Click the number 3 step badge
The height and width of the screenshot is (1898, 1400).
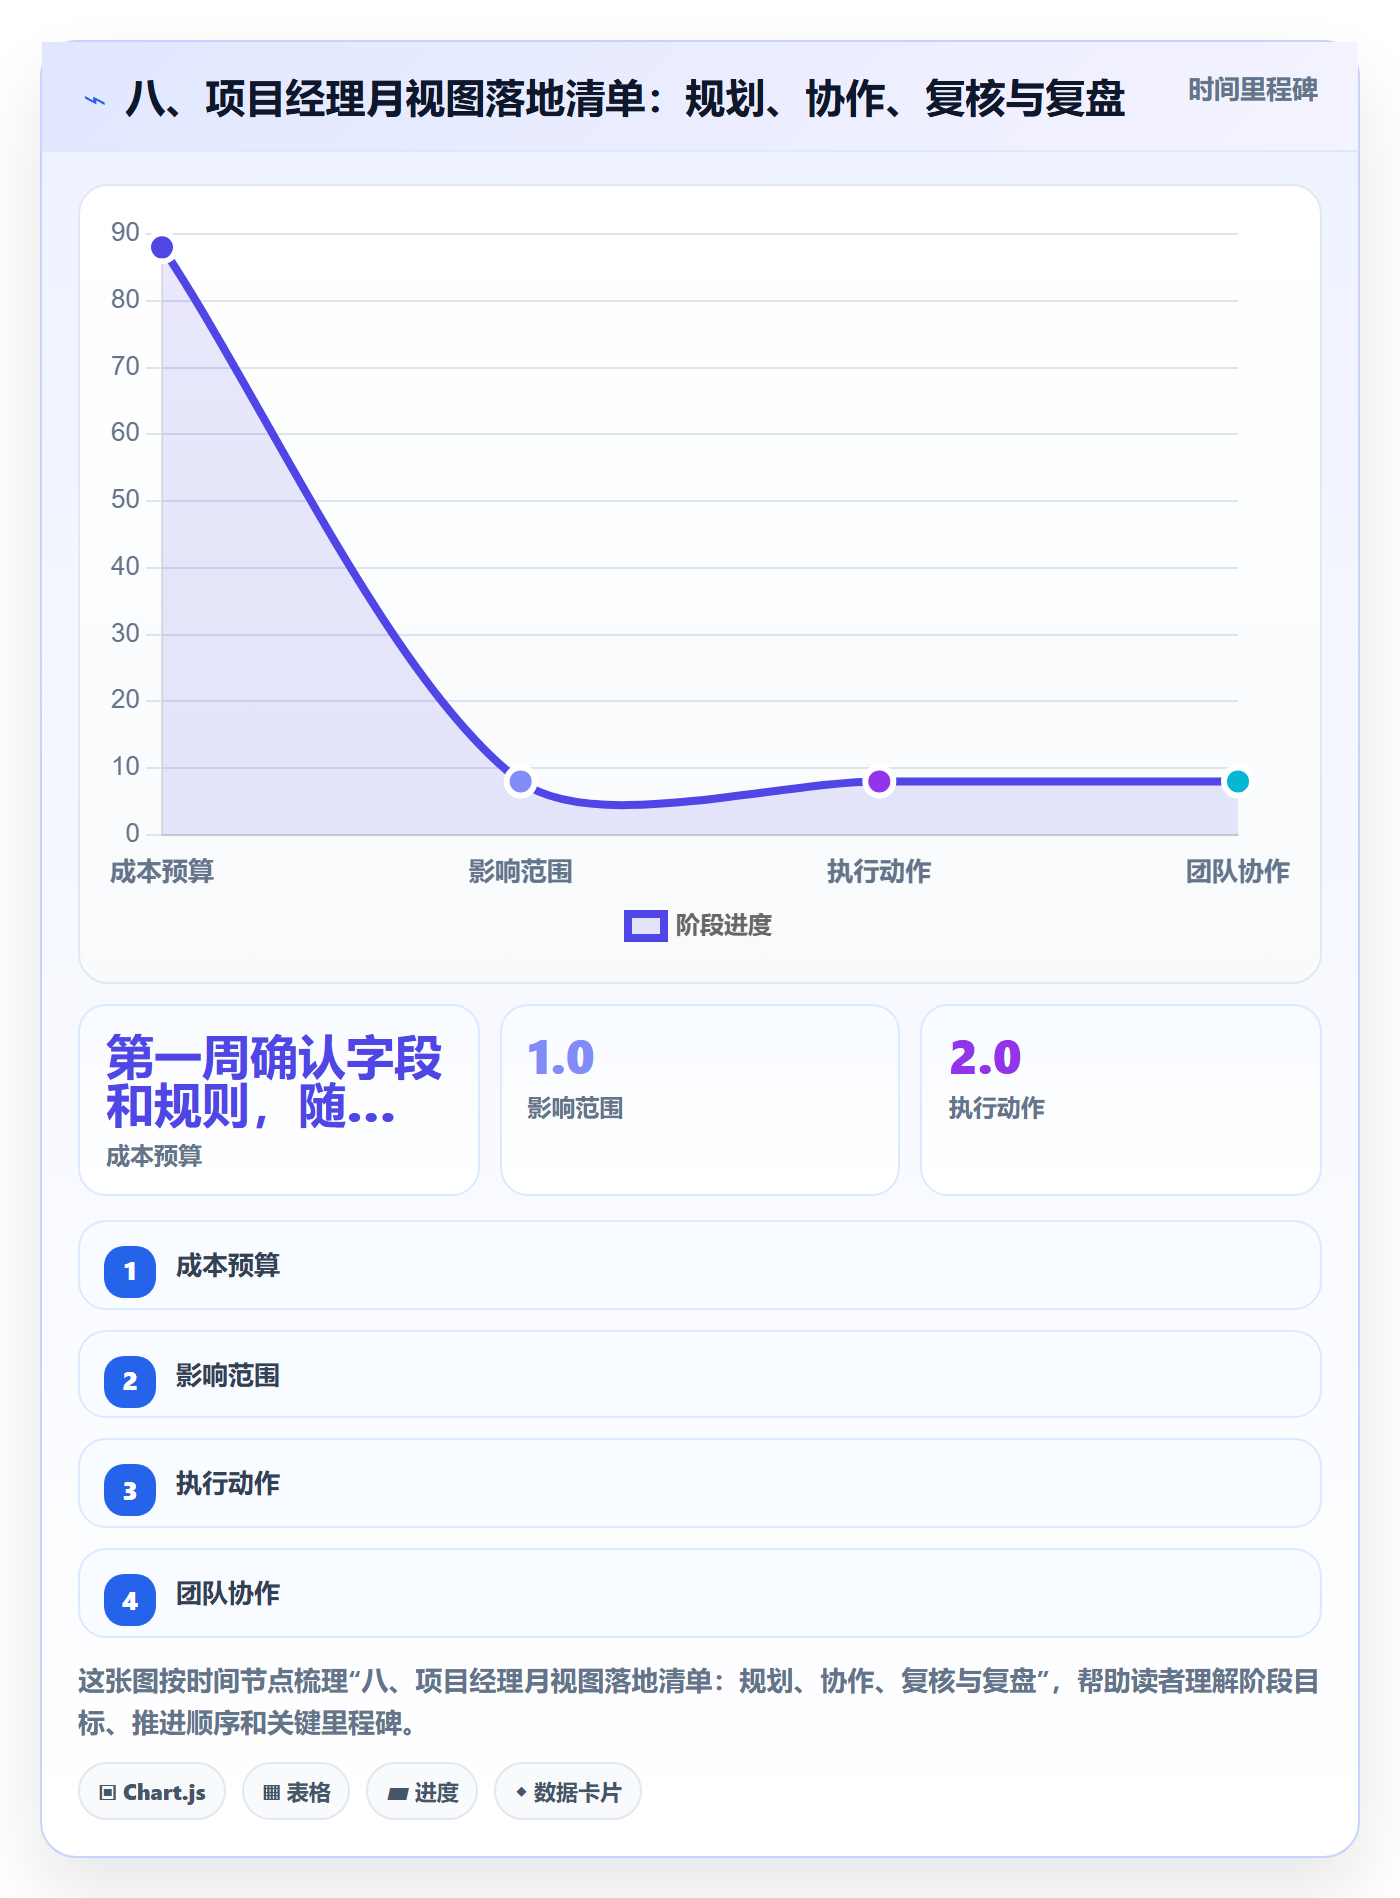[130, 1490]
